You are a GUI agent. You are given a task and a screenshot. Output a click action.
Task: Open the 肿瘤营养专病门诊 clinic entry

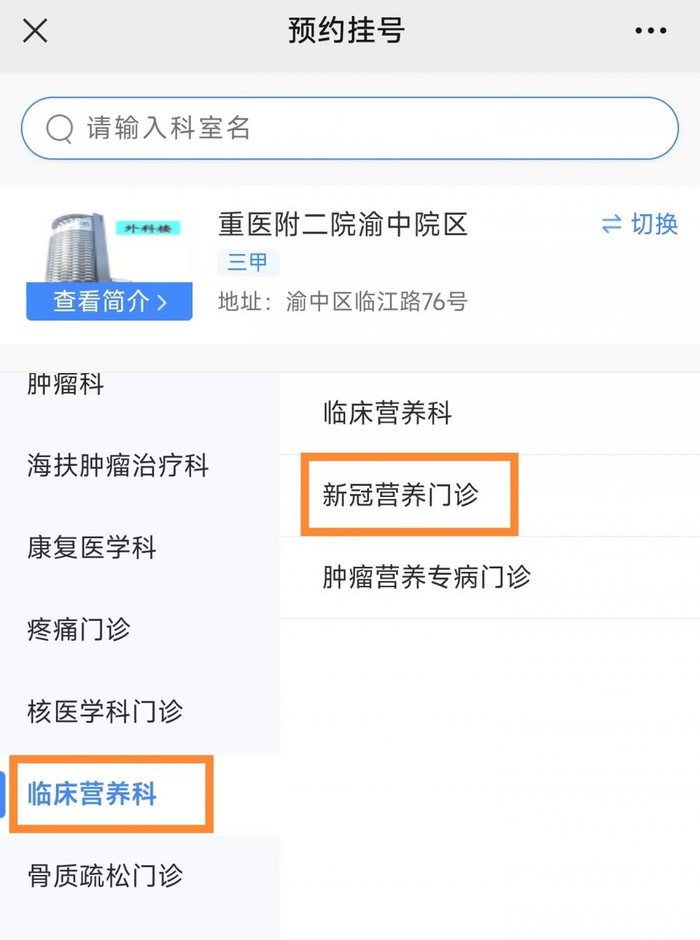point(430,576)
